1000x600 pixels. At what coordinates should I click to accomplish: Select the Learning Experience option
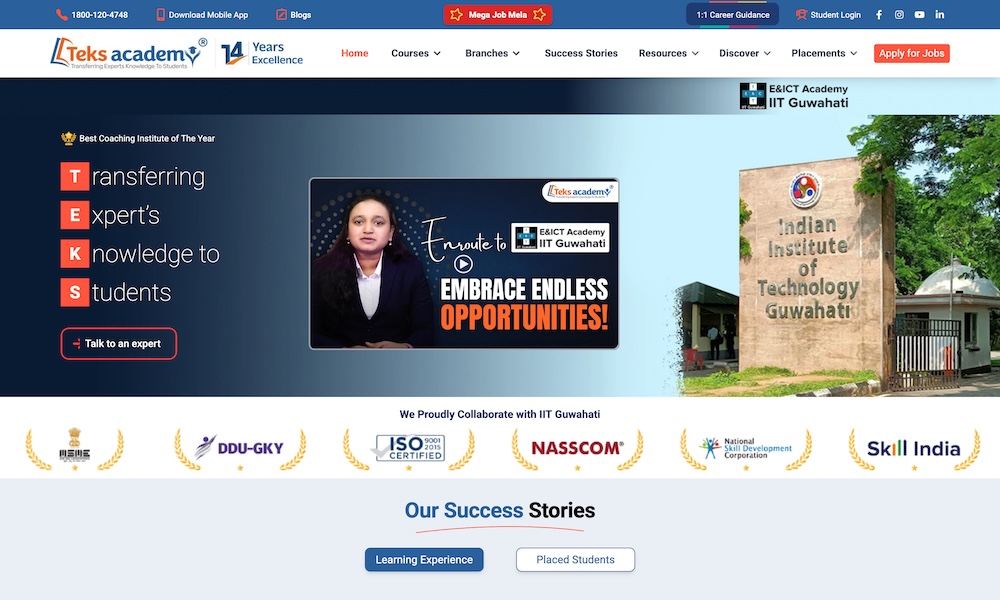424,559
